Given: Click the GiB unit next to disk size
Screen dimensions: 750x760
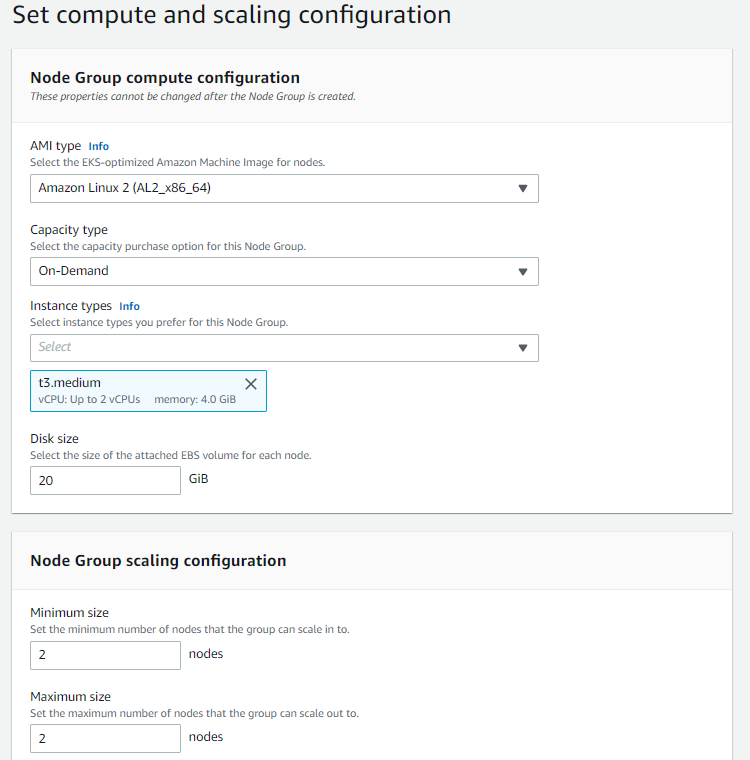Looking at the screenshot, I should point(198,479).
